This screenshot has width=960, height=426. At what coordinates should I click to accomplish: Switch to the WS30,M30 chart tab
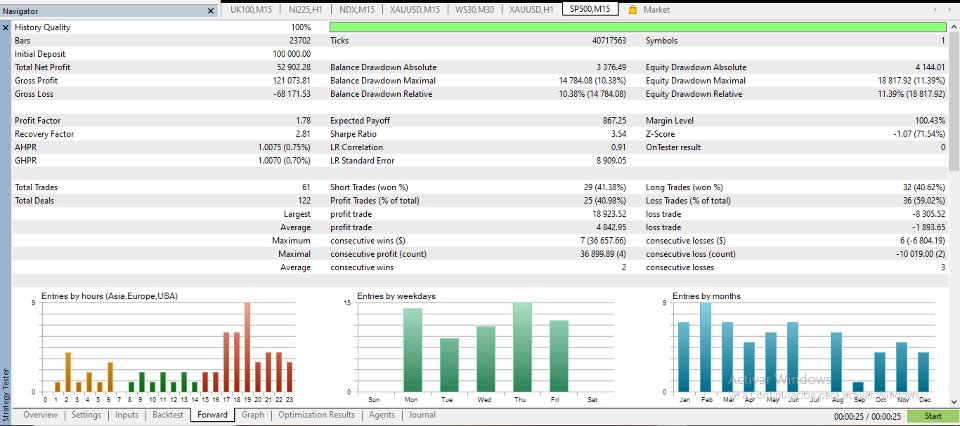pos(475,10)
